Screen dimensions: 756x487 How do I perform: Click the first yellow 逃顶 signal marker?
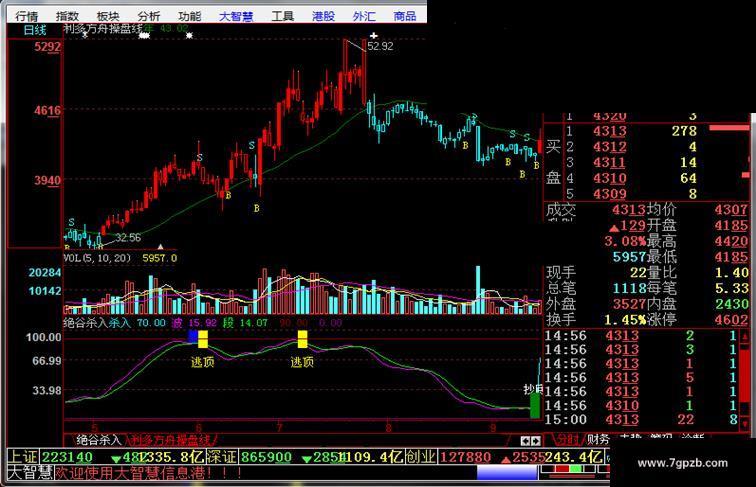coord(203,339)
